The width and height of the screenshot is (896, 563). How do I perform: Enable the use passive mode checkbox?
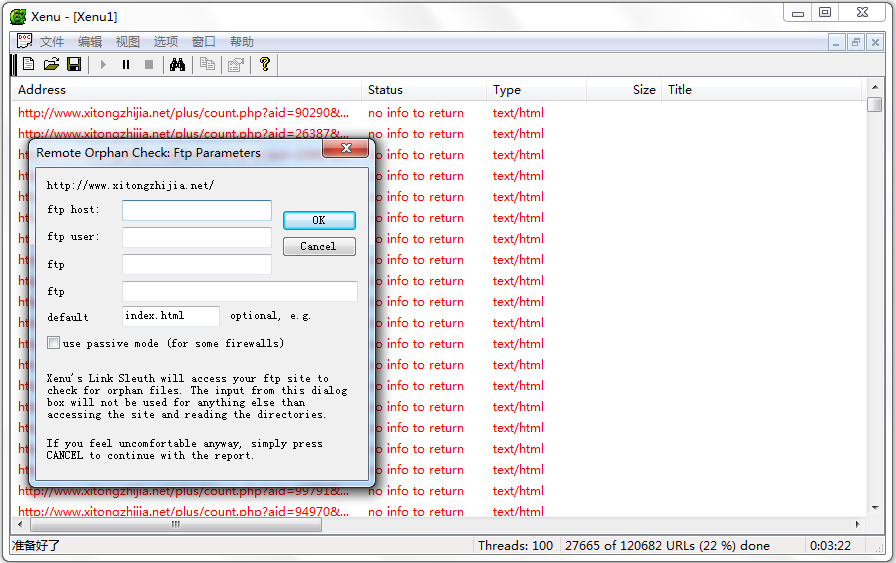[54, 343]
